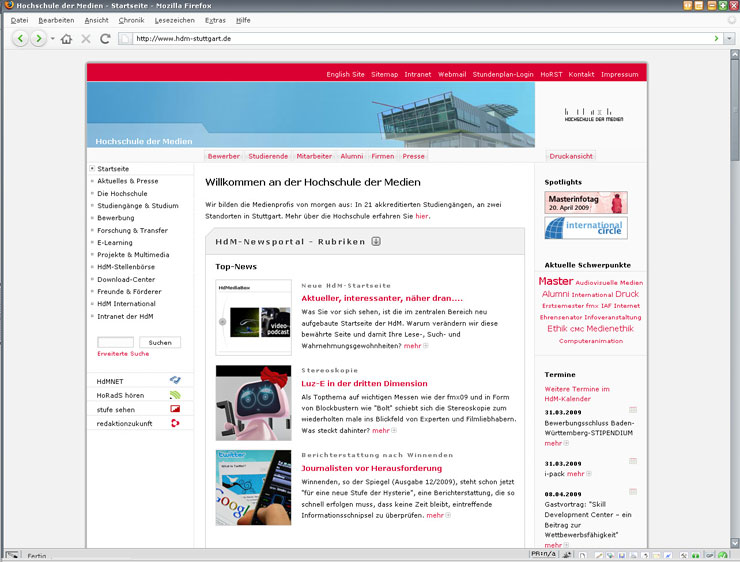This screenshot has height=562, width=740.
Task: Go back with the green back arrow
Action: pos(20,39)
